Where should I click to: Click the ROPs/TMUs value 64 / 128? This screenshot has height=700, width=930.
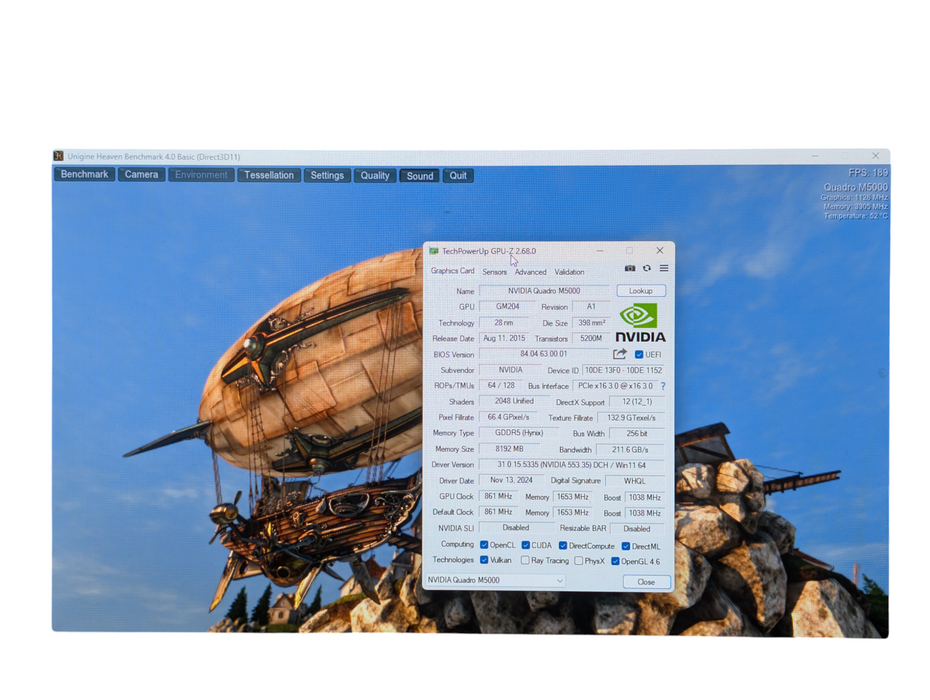pos(501,386)
